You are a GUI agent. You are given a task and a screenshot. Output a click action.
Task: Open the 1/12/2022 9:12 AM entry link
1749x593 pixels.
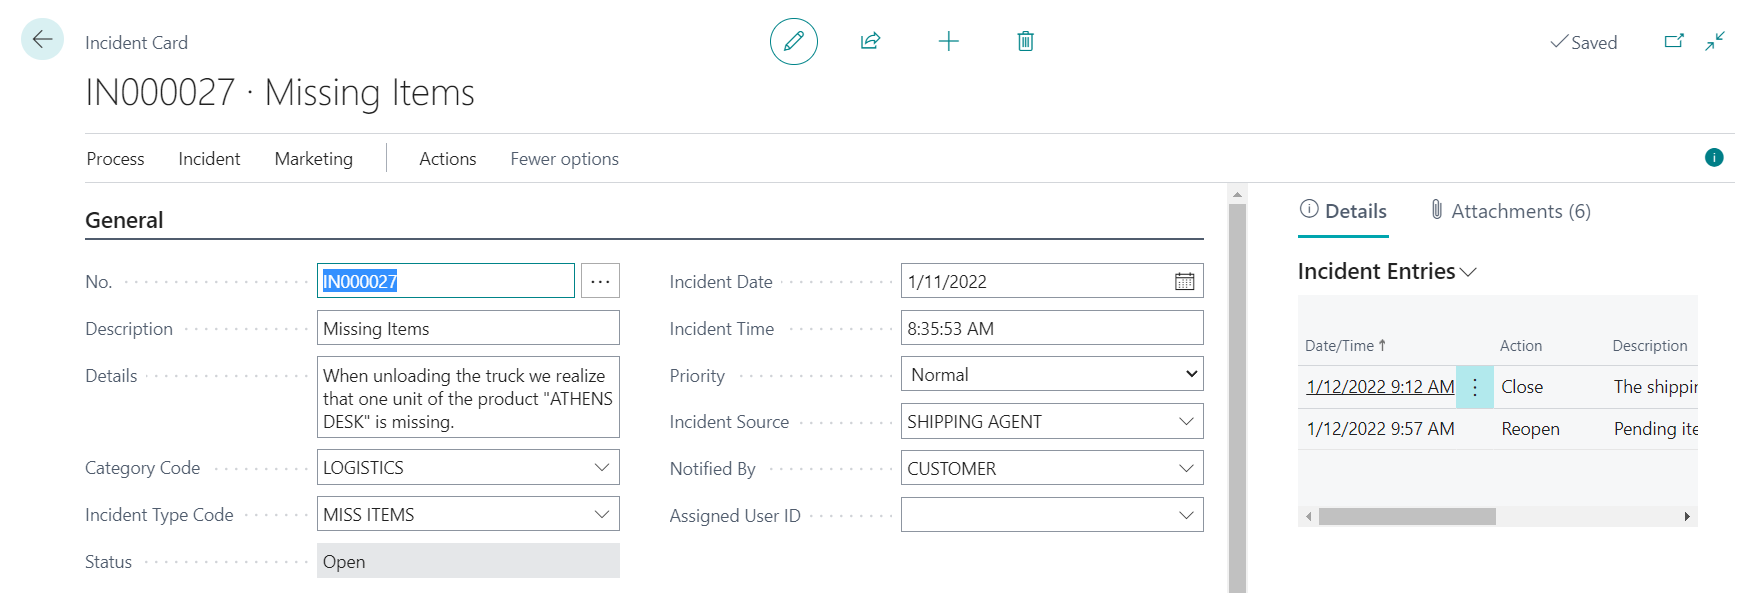(1380, 387)
